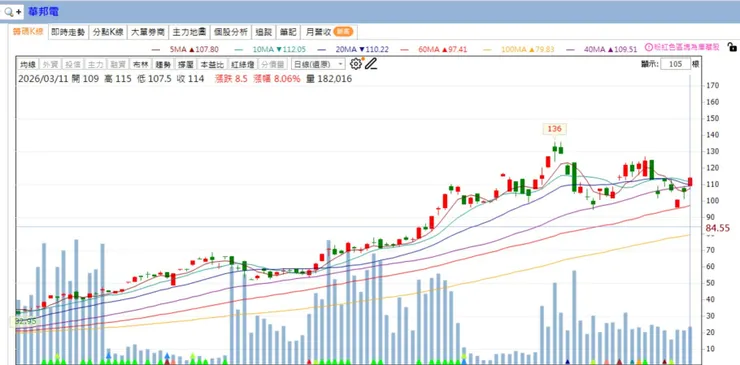This screenshot has width=740, height=365.
Task: Switch to the 大單券商 tab
Action: (148, 32)
